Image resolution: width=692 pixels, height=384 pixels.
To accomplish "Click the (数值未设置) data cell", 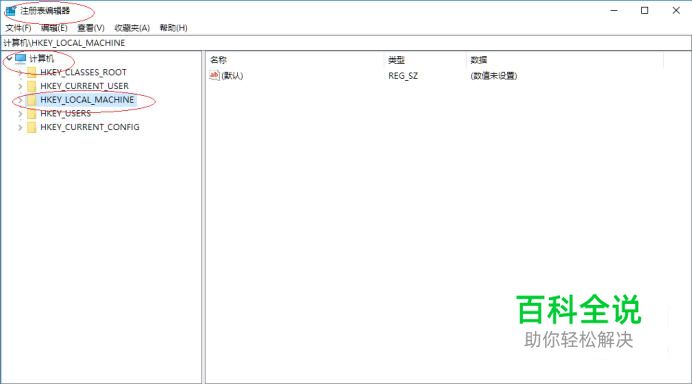I will pos(494,76).
